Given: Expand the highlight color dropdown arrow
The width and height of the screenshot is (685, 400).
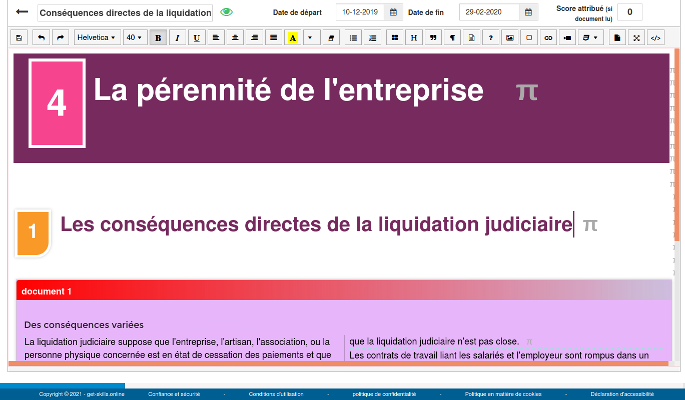Looking at the screenshot, I should click(x=310, y=37).
